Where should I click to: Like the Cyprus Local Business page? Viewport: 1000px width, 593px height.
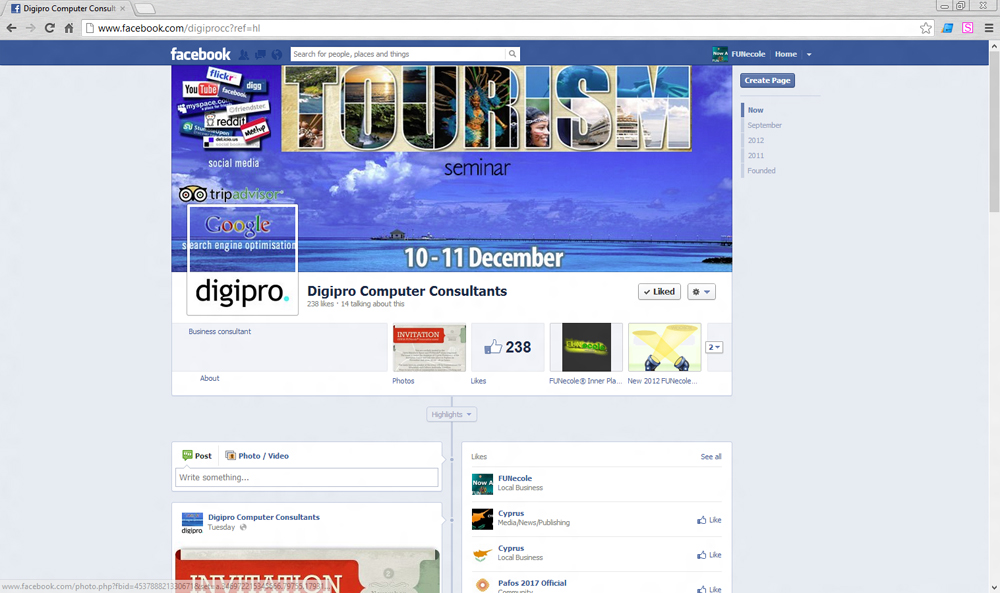click(709, 555)
